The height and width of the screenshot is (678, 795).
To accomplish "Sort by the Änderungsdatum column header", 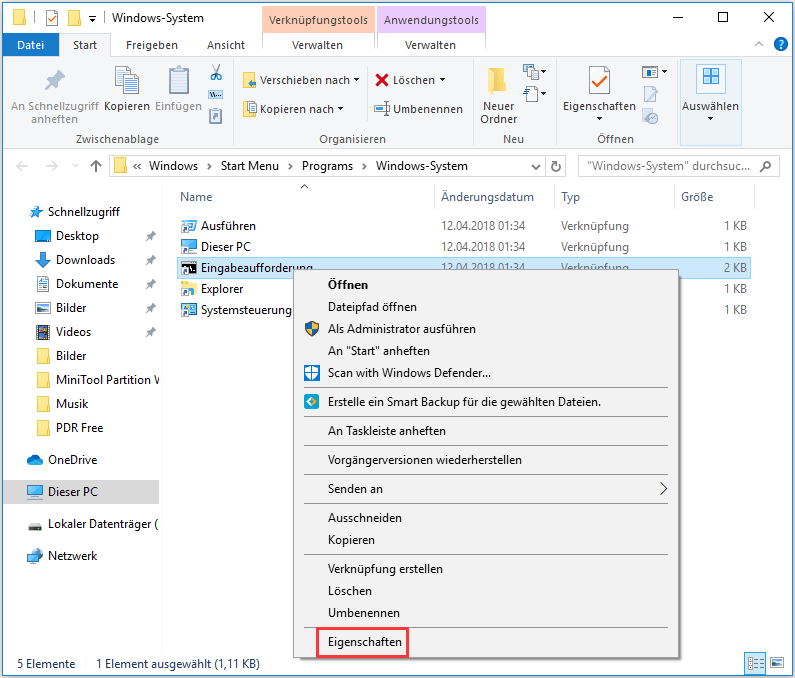I will [x=494, y=197].
